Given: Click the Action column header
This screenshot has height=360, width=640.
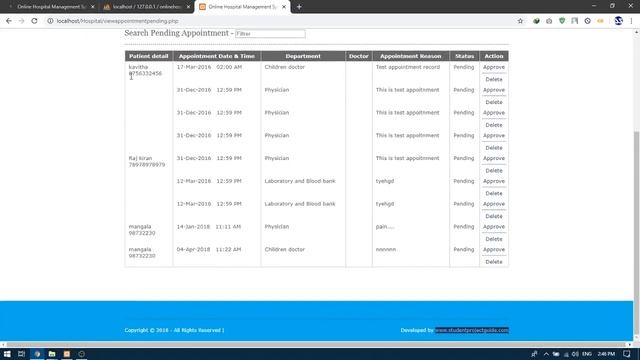Looking at the screenshot, I should pyautogui.click(x=494, y=56).
